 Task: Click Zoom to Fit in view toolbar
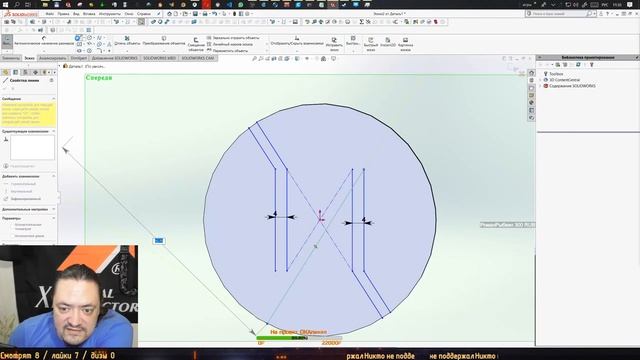(x=254, y=59)
